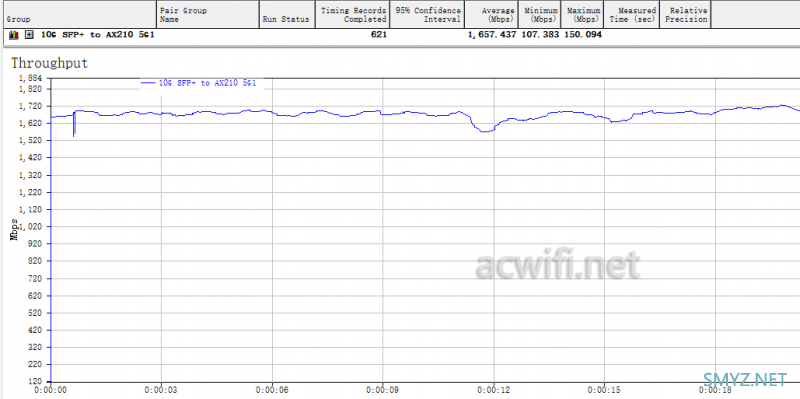Image resolution: width=800 pixels, height=399 pixels.
Task: Click the Throughput graph title
Action: pyautogui.click(x=49, y=63)
